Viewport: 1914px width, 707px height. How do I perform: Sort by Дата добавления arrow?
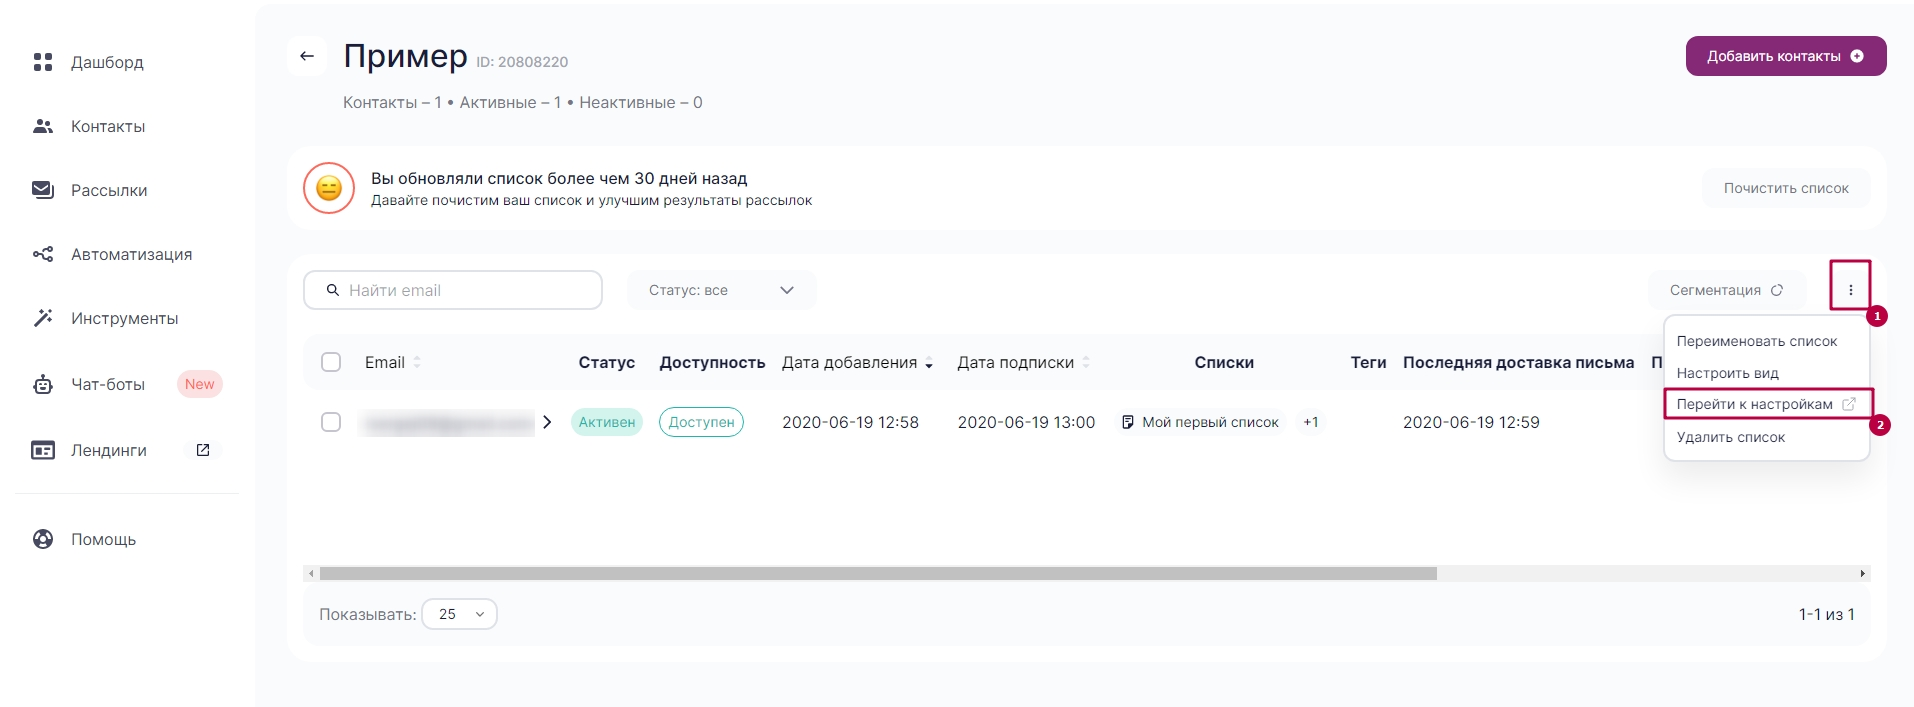pyautogui.click(x=929, y=363)
